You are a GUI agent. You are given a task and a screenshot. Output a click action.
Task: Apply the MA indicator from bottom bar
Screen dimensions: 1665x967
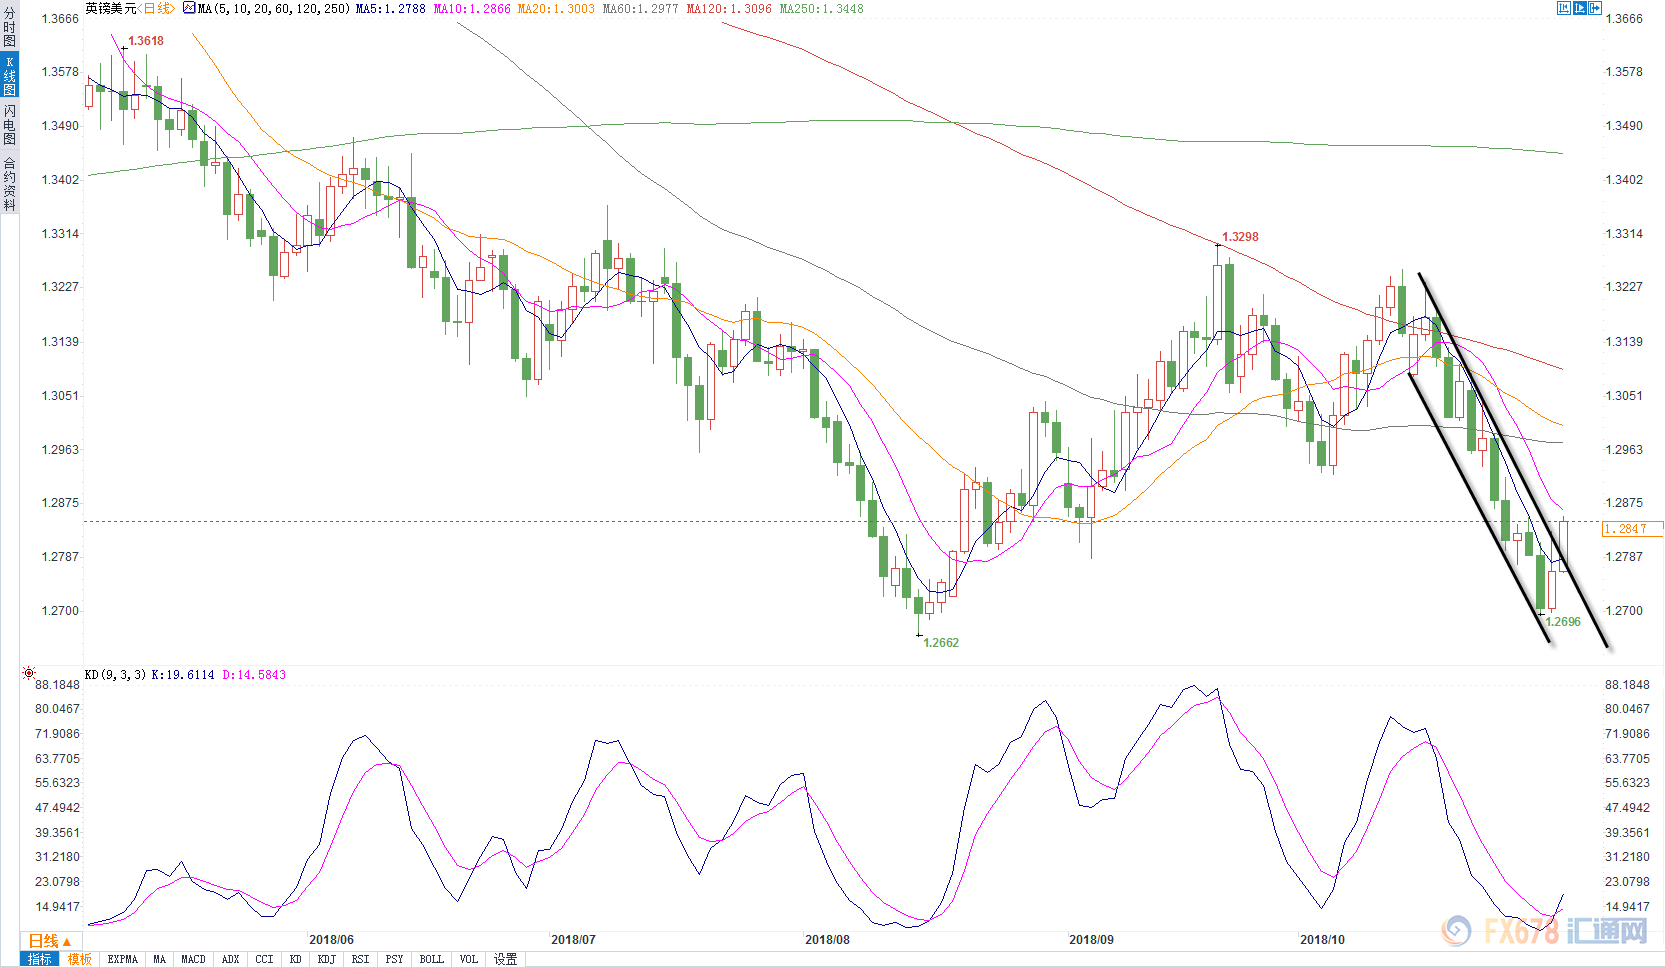coord(160,959)
